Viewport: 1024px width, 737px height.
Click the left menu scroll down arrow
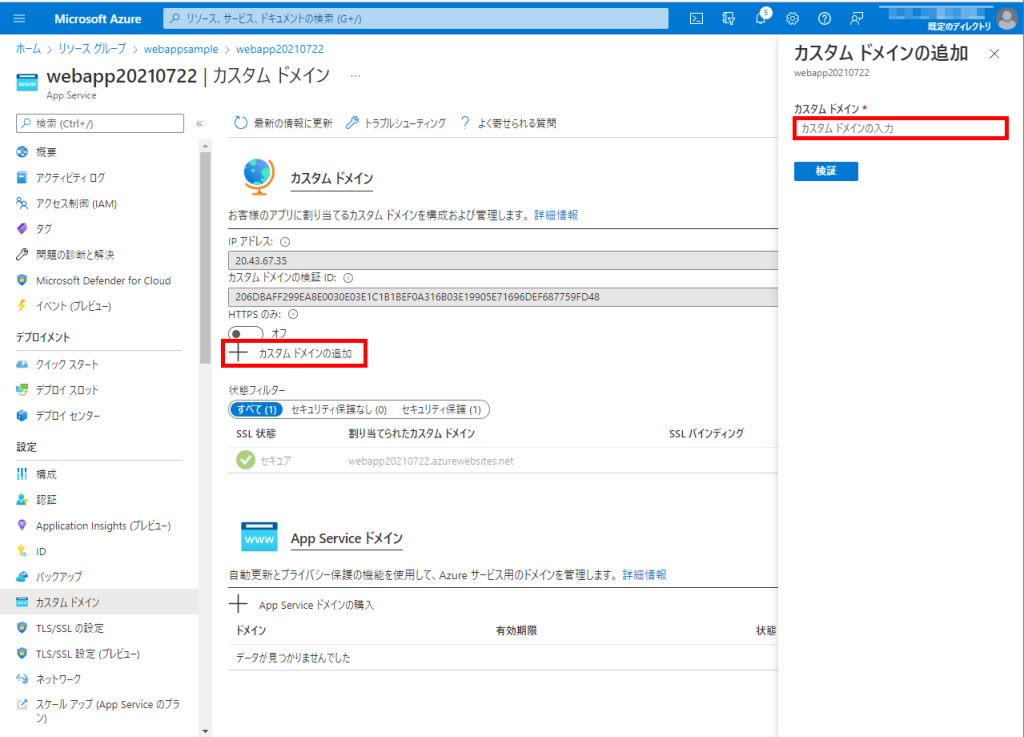205,731
